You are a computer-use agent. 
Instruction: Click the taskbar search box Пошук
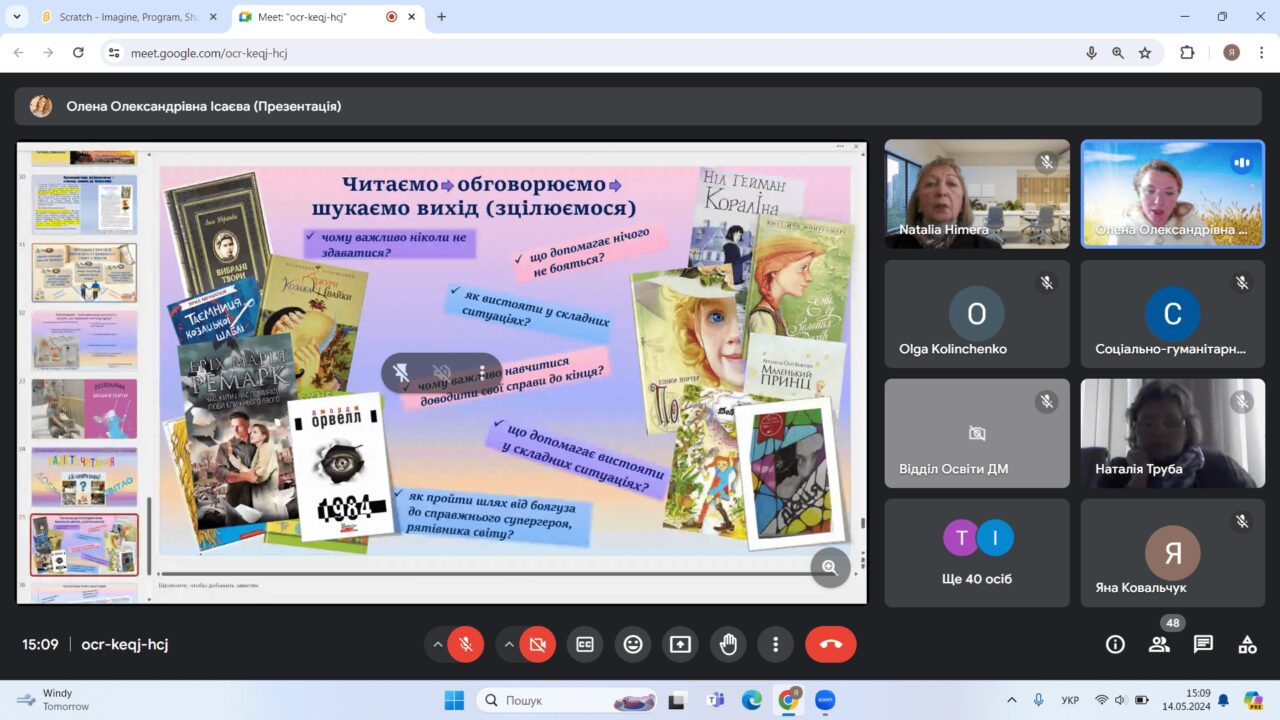(566, 700)
